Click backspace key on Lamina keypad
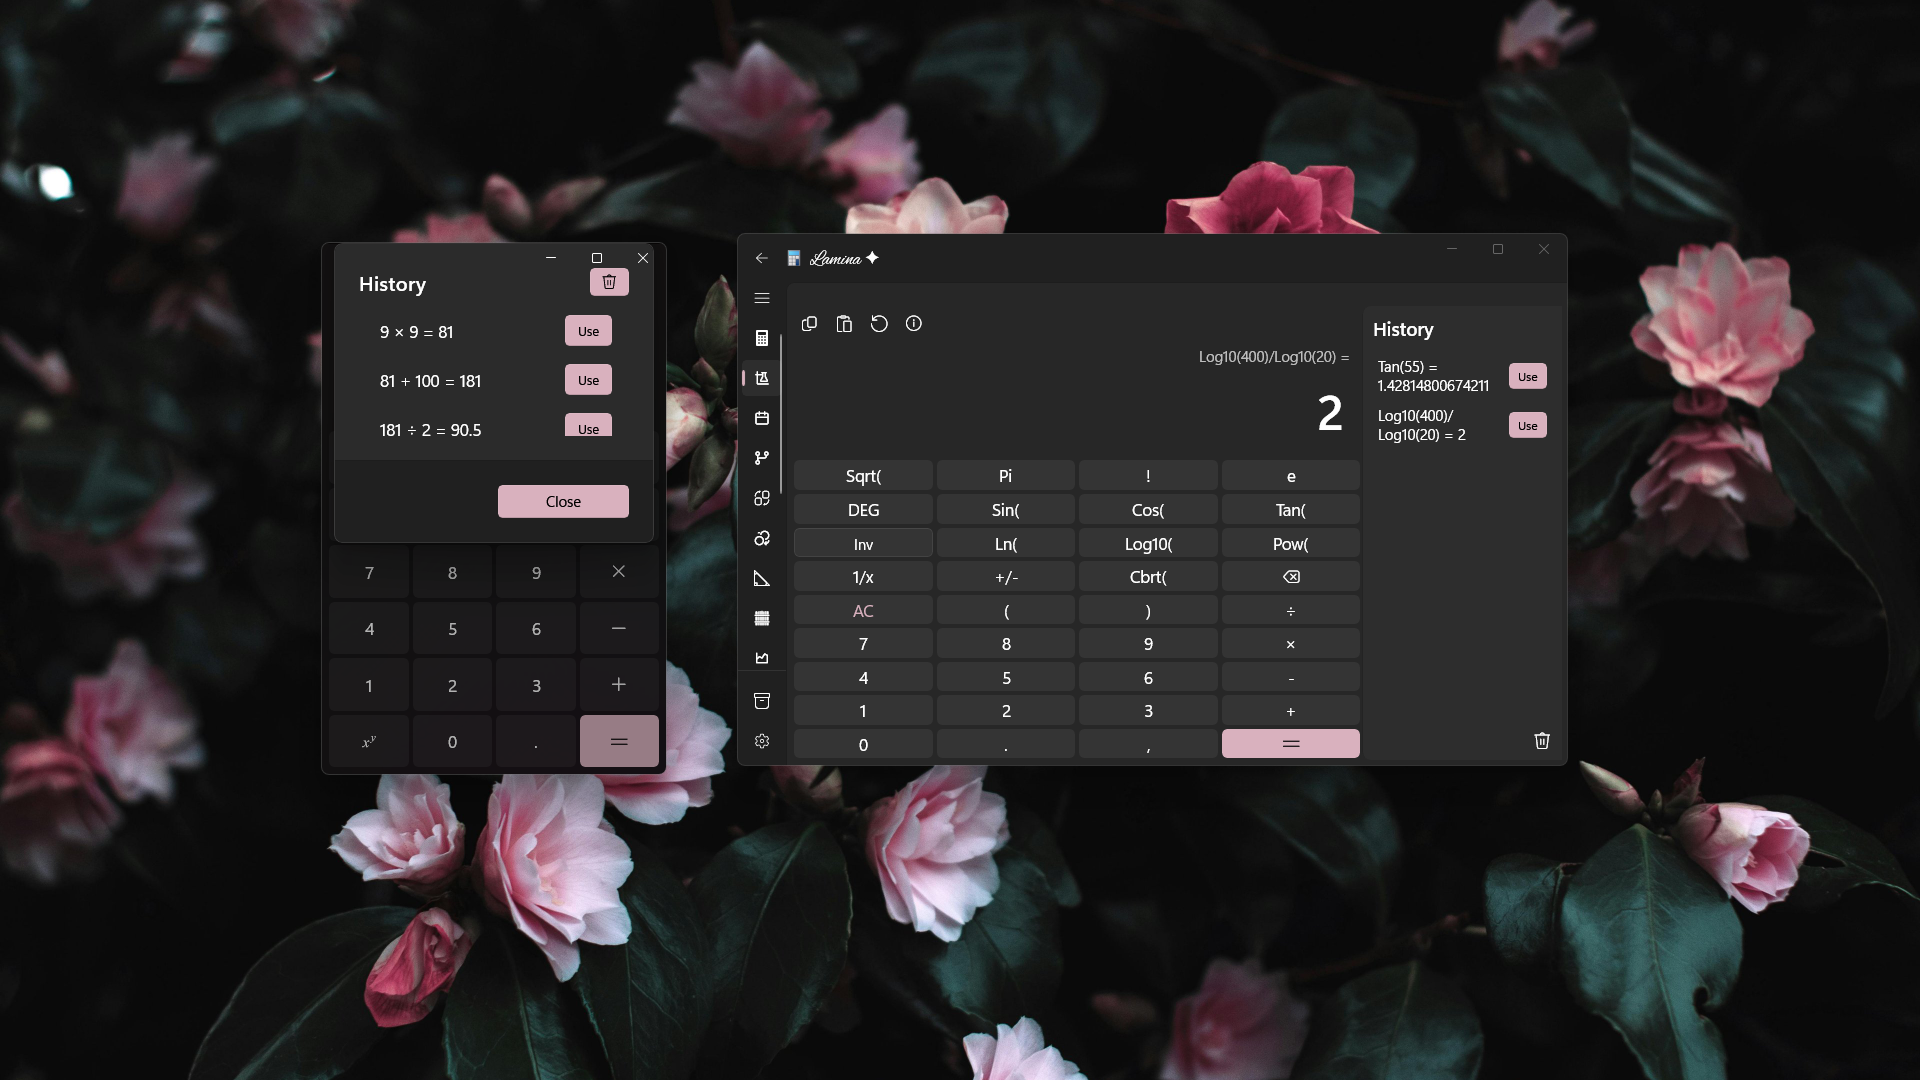Screen dimensions: 1920x1080 (1290, 577)
